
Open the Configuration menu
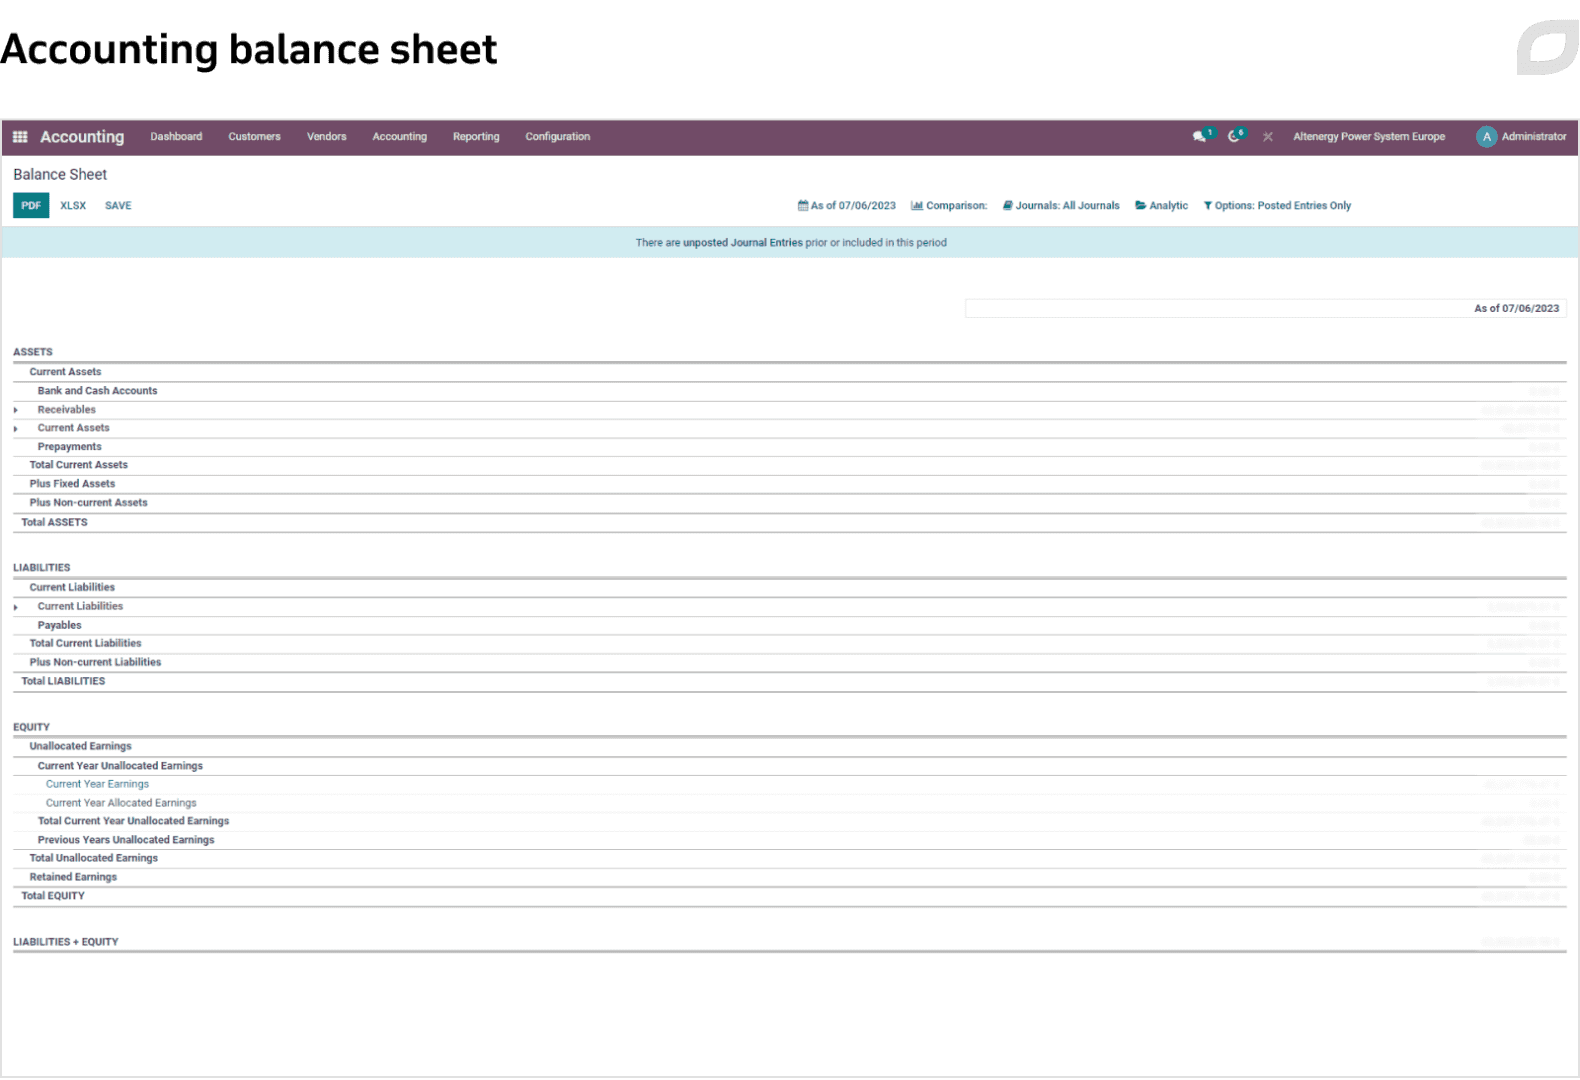point(557,137)
